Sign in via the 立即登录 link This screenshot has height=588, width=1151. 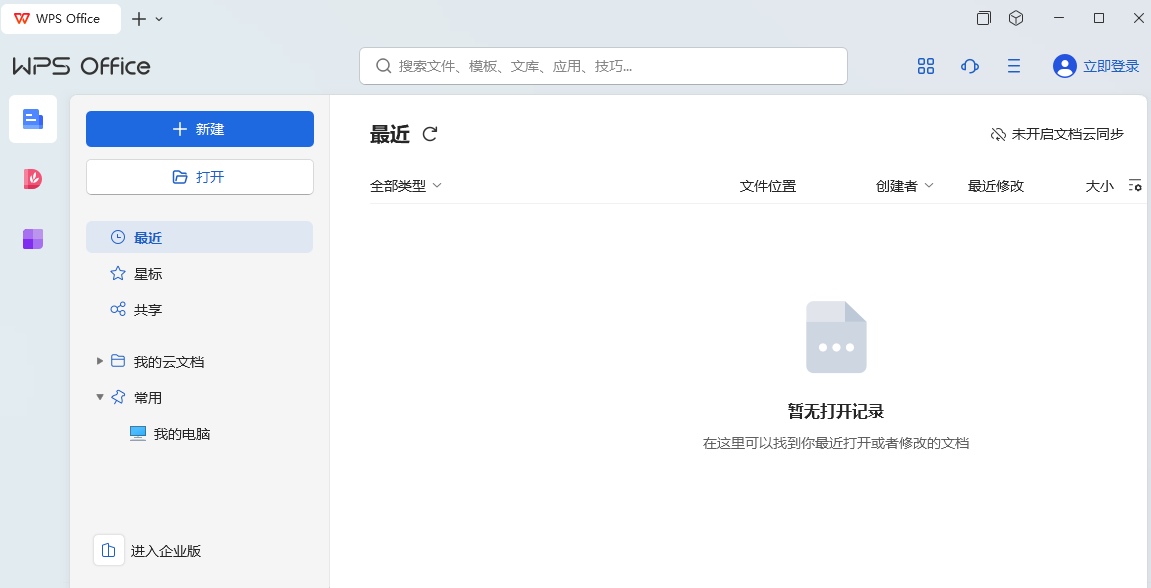click(x=1108, y=66)
